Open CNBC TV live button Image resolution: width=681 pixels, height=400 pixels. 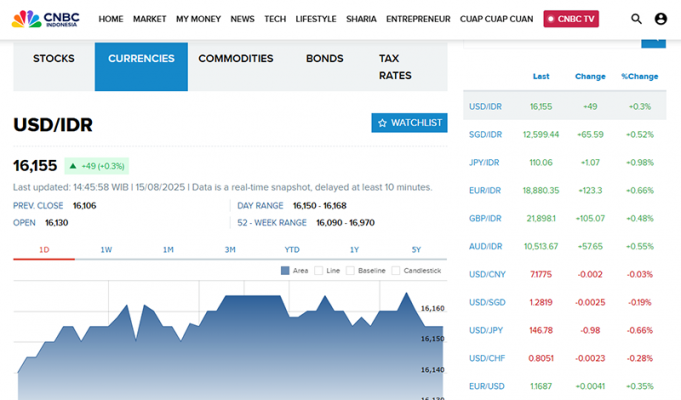[x=571, y=19]
